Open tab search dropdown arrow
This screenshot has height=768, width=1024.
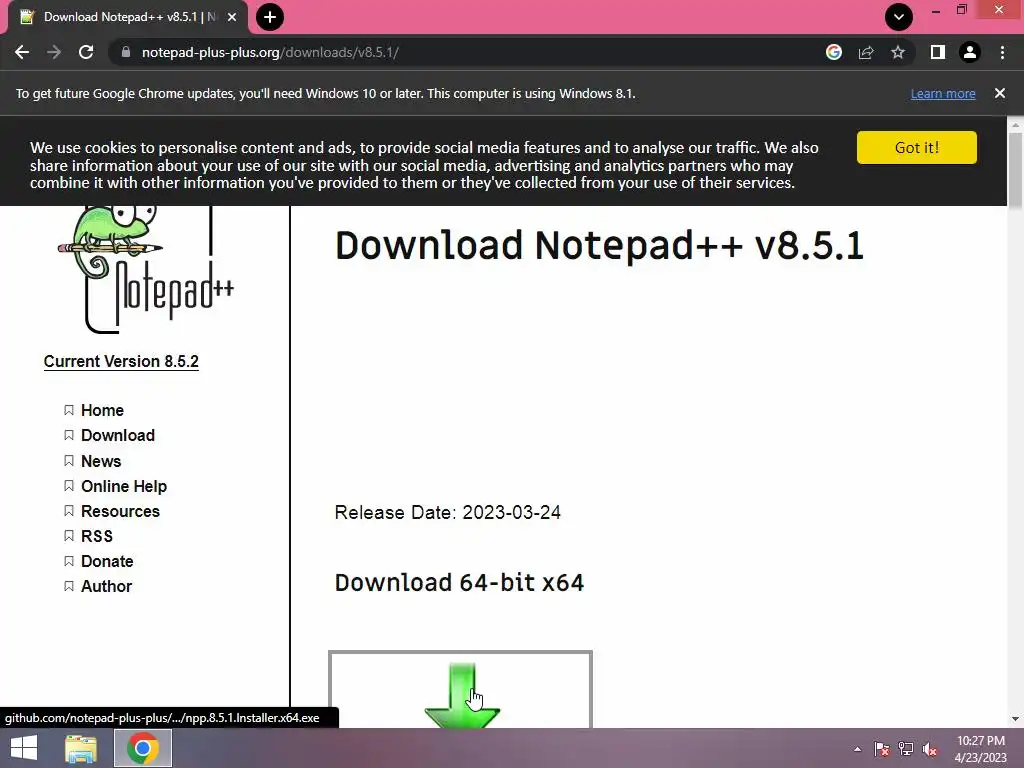[899, 17]
